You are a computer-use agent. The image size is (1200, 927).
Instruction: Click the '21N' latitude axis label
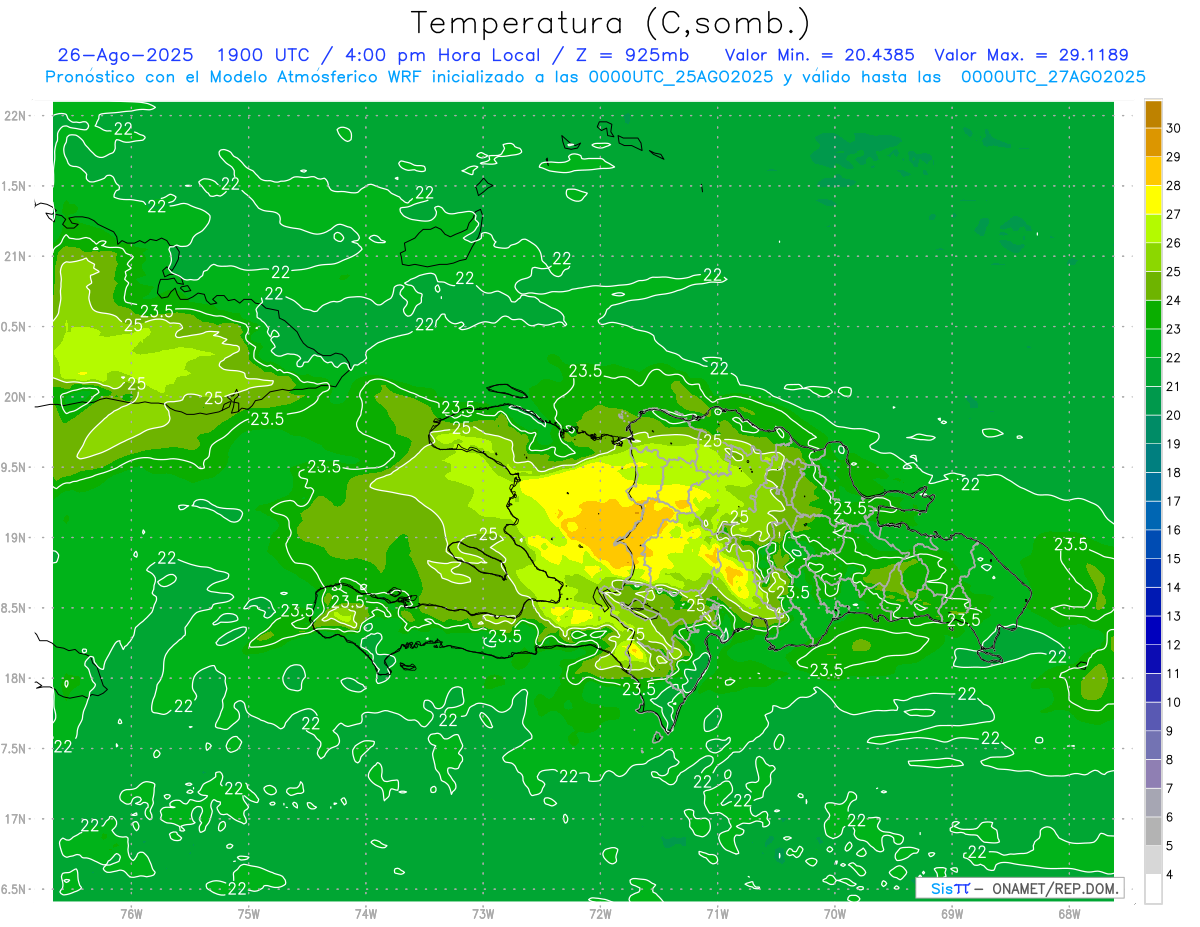pos(16,256)
